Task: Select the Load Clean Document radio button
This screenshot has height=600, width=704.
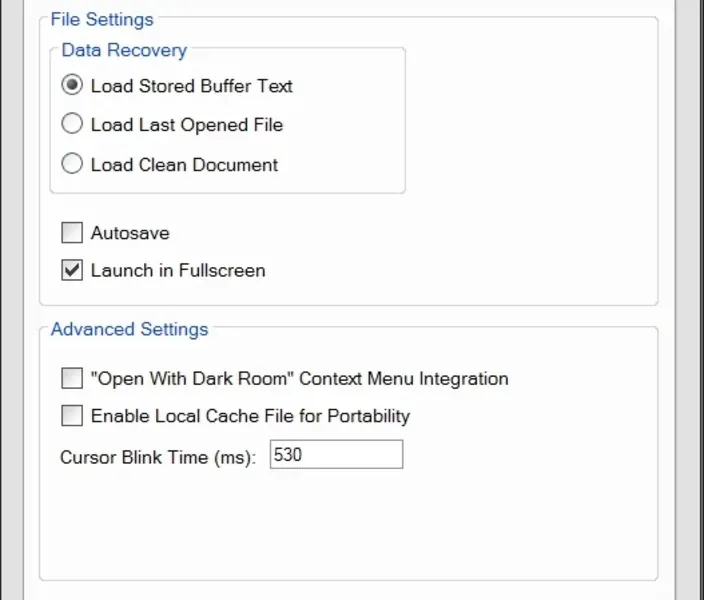Action: pyautogui.click(x=72, y=165)
